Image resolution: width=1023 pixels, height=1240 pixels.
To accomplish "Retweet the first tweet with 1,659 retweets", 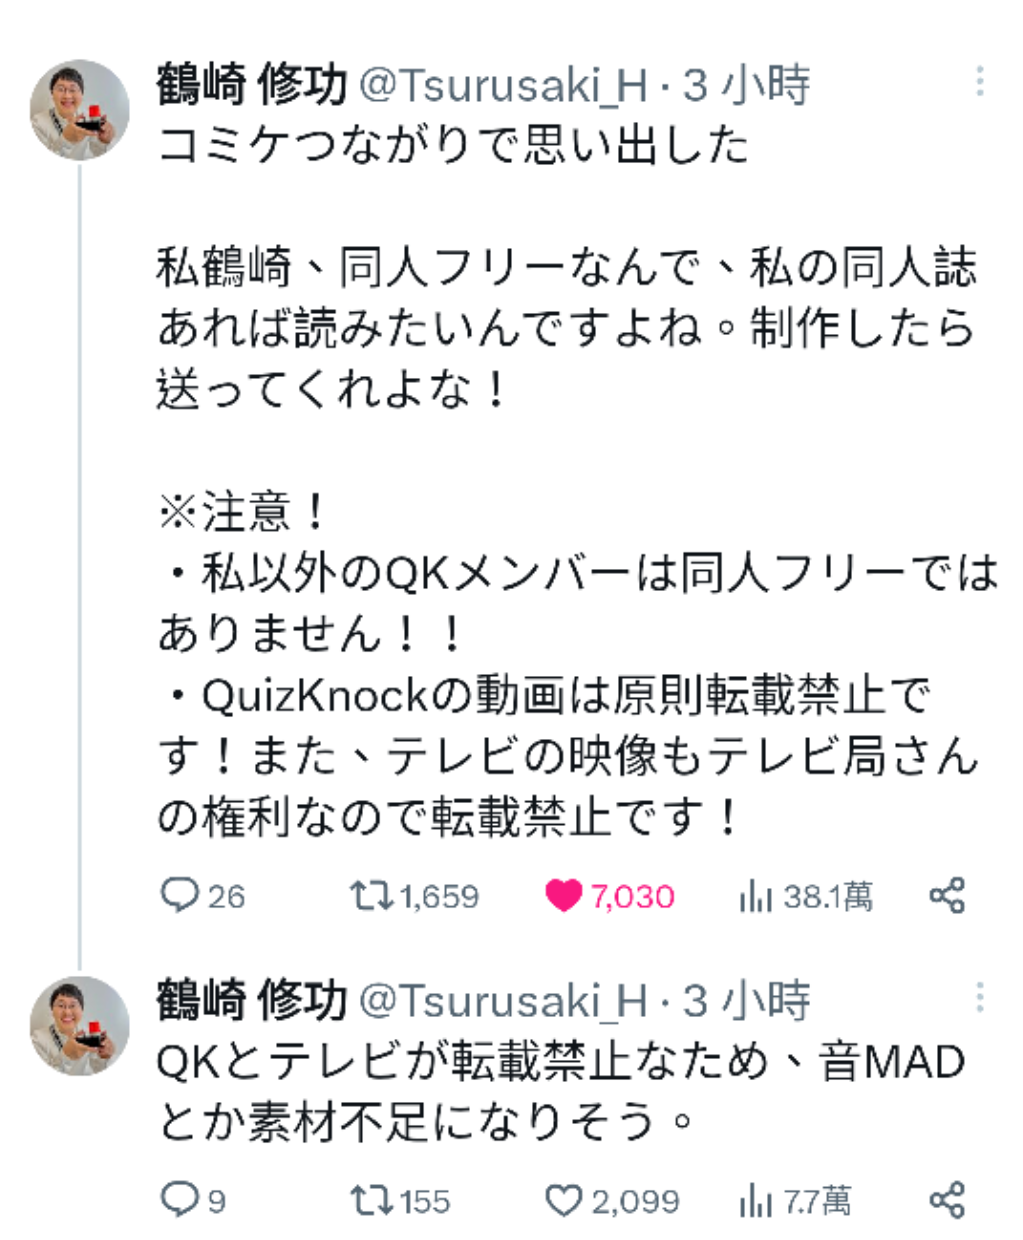I will point(370,895).
